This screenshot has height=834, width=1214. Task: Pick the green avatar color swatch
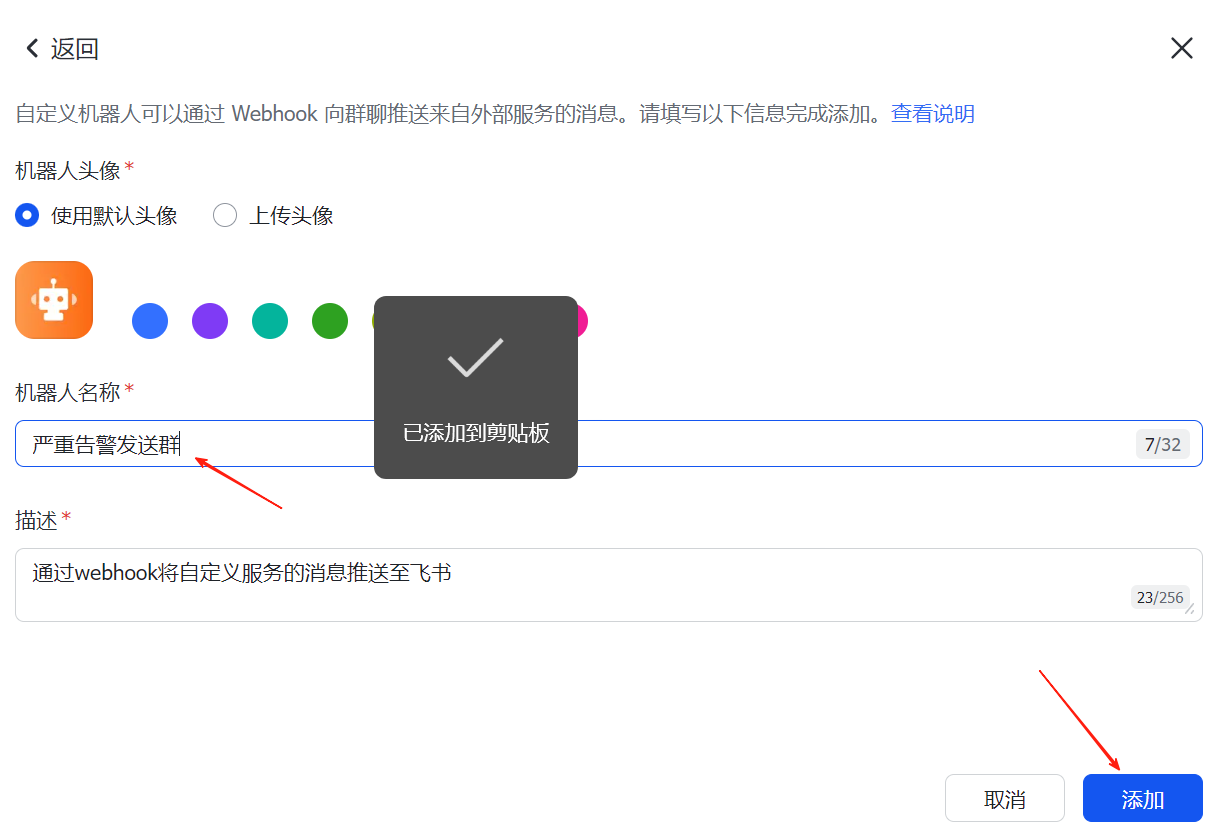330,321
